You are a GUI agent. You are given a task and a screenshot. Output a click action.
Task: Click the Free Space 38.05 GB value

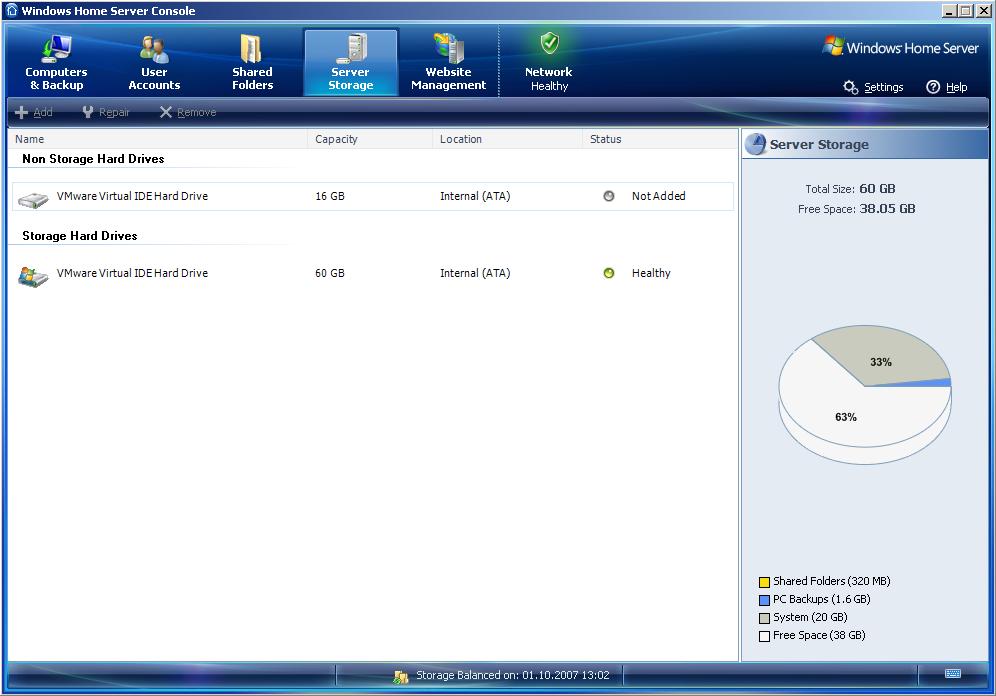pos(887,209)
